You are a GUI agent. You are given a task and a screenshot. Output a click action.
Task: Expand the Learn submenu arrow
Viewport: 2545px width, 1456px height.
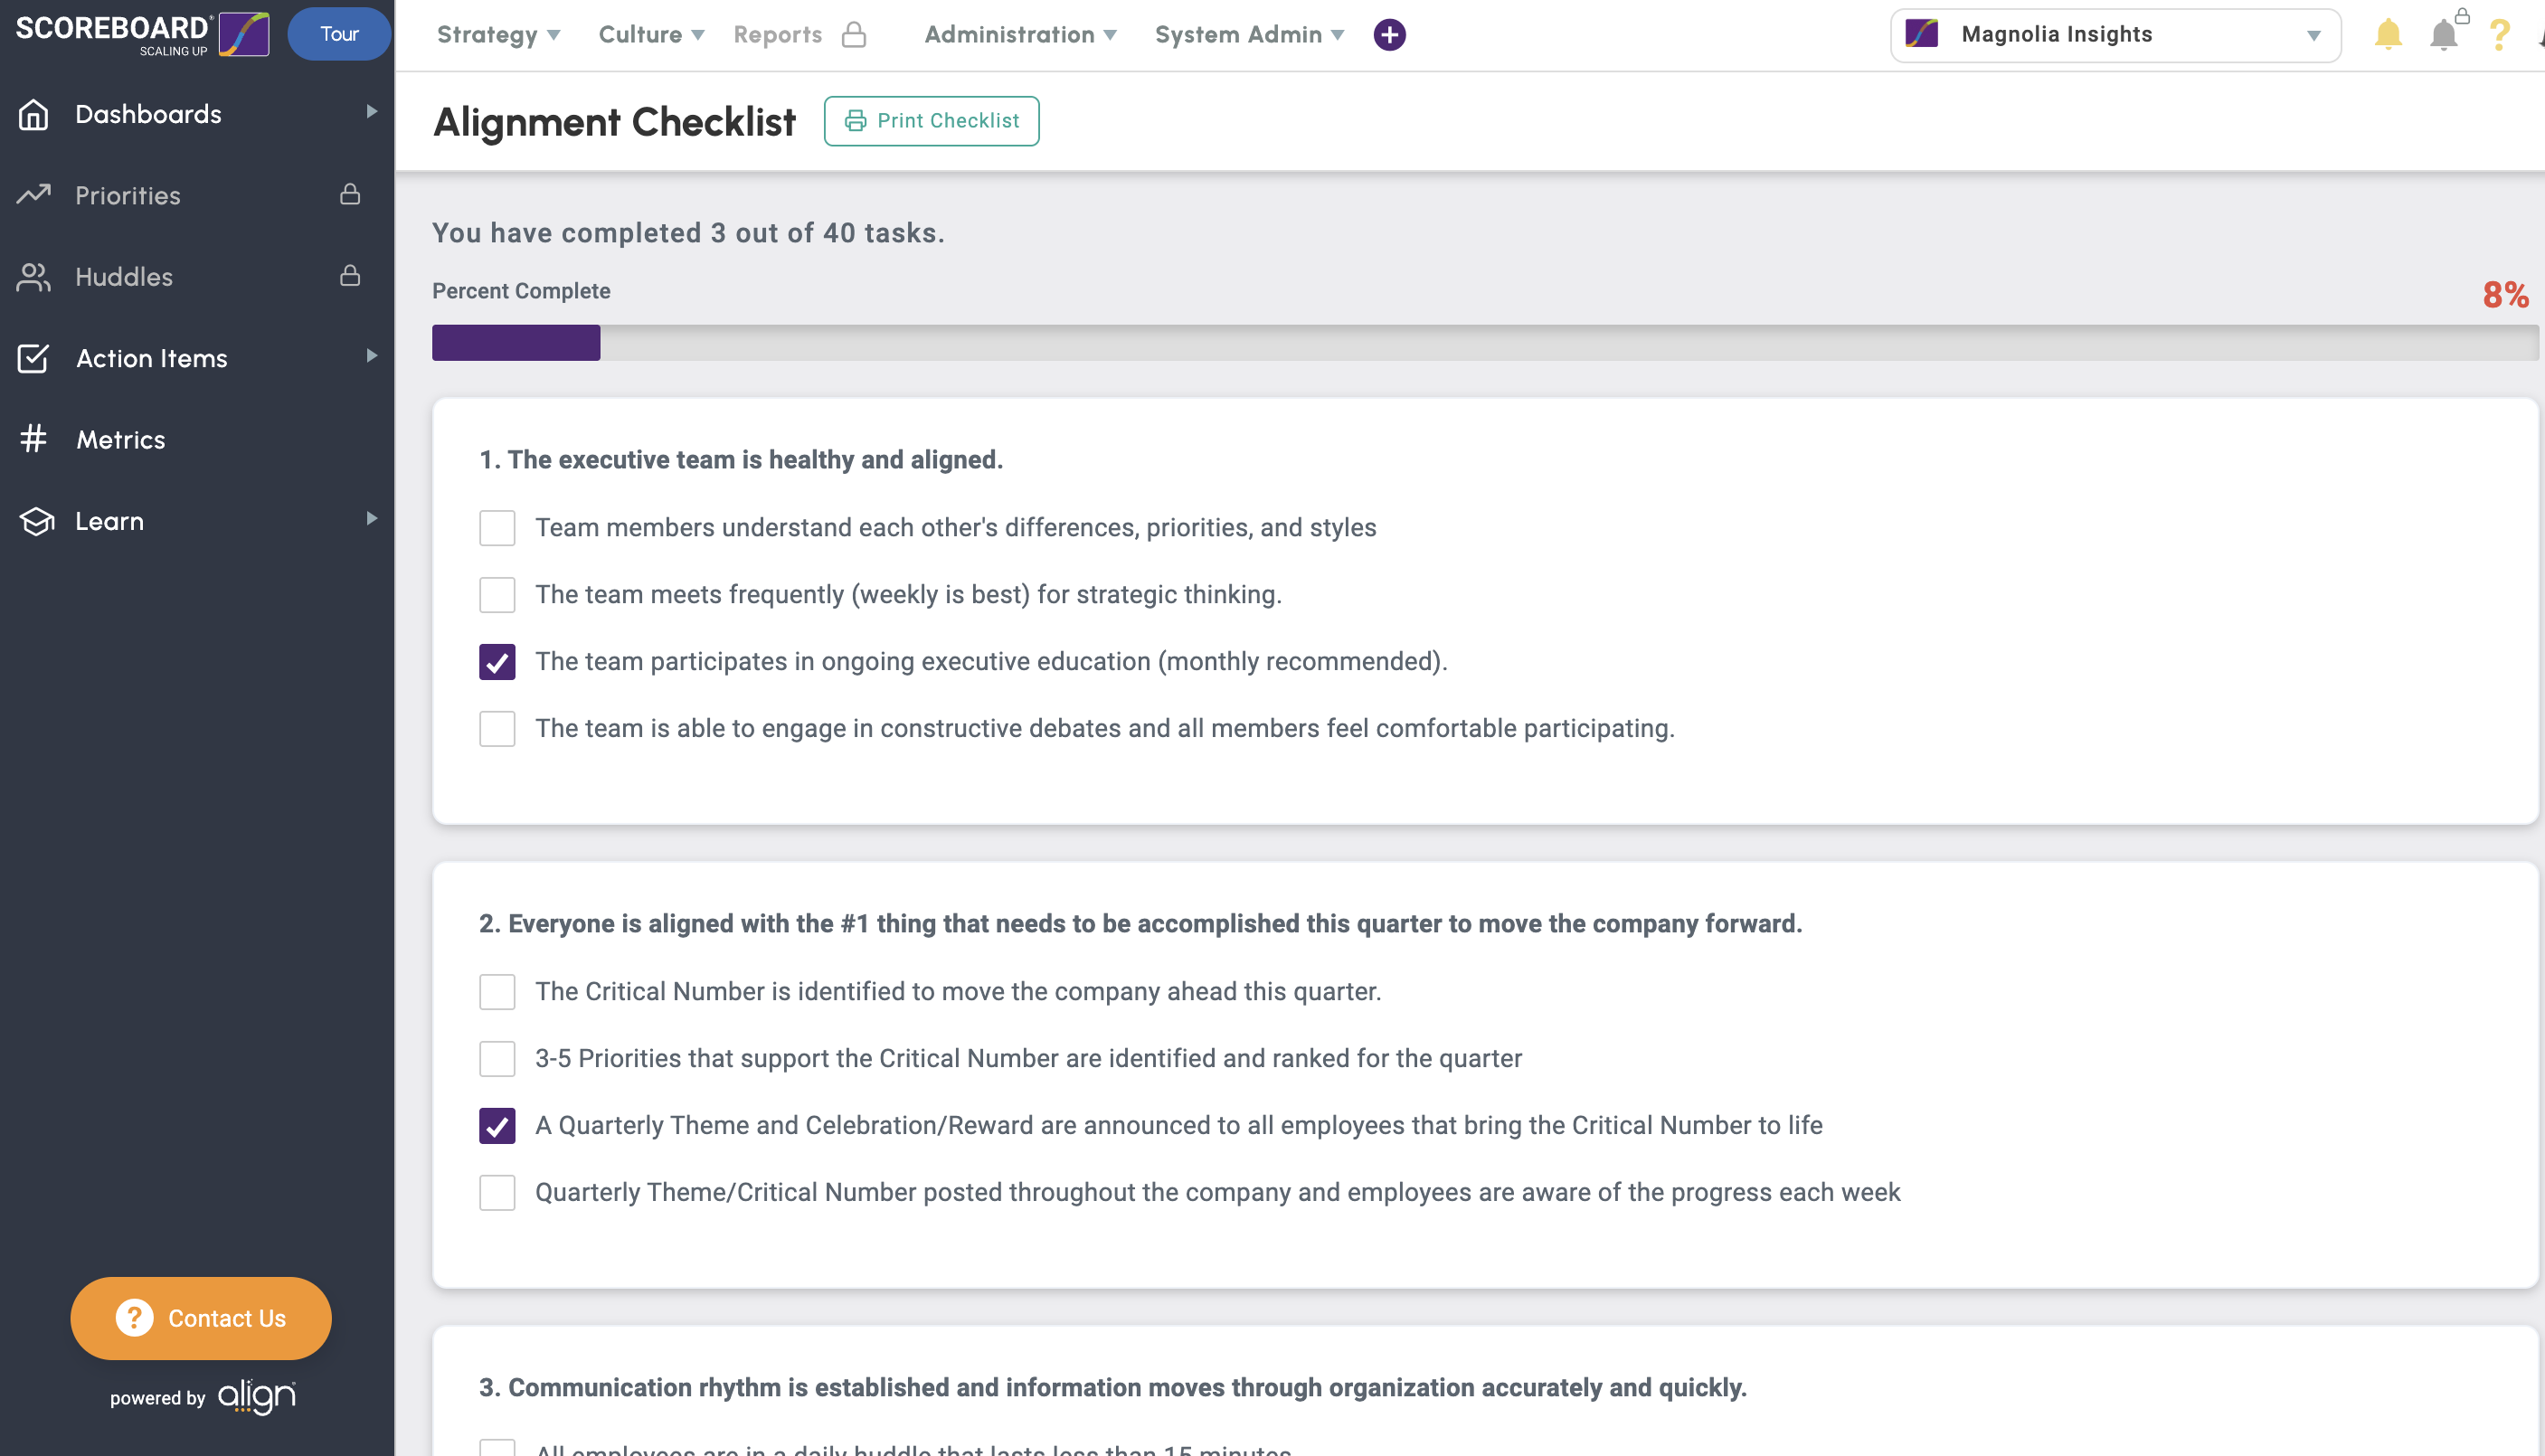[x=372, y=519]
